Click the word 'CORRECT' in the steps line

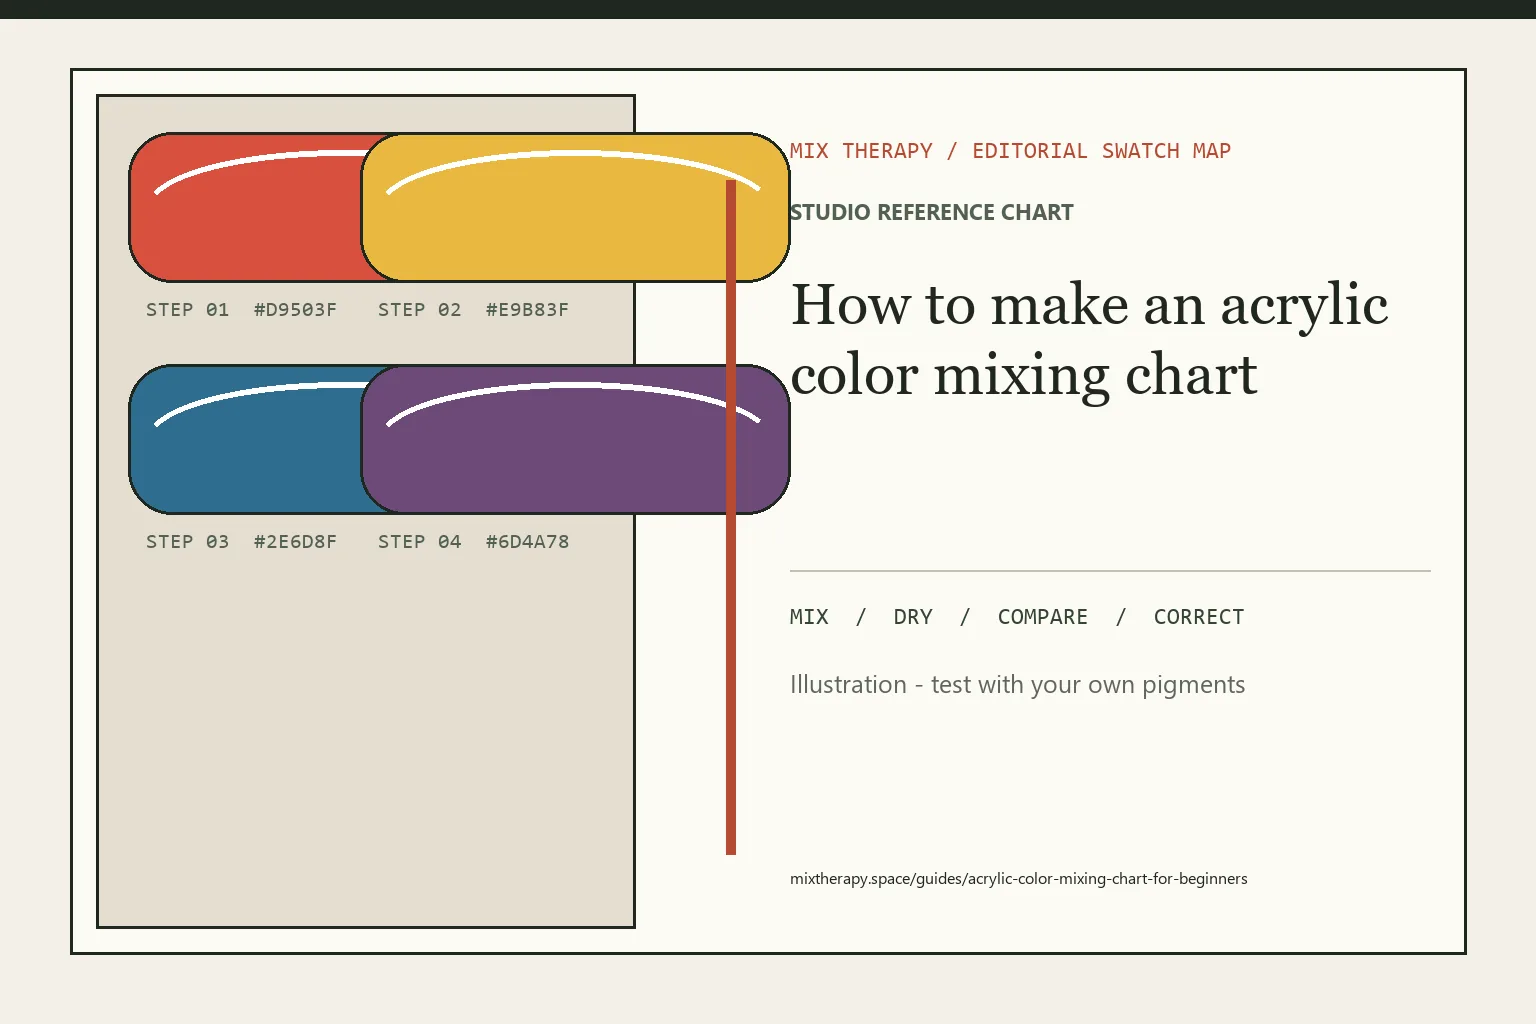pyautogui.click(x=1199, y=617)
